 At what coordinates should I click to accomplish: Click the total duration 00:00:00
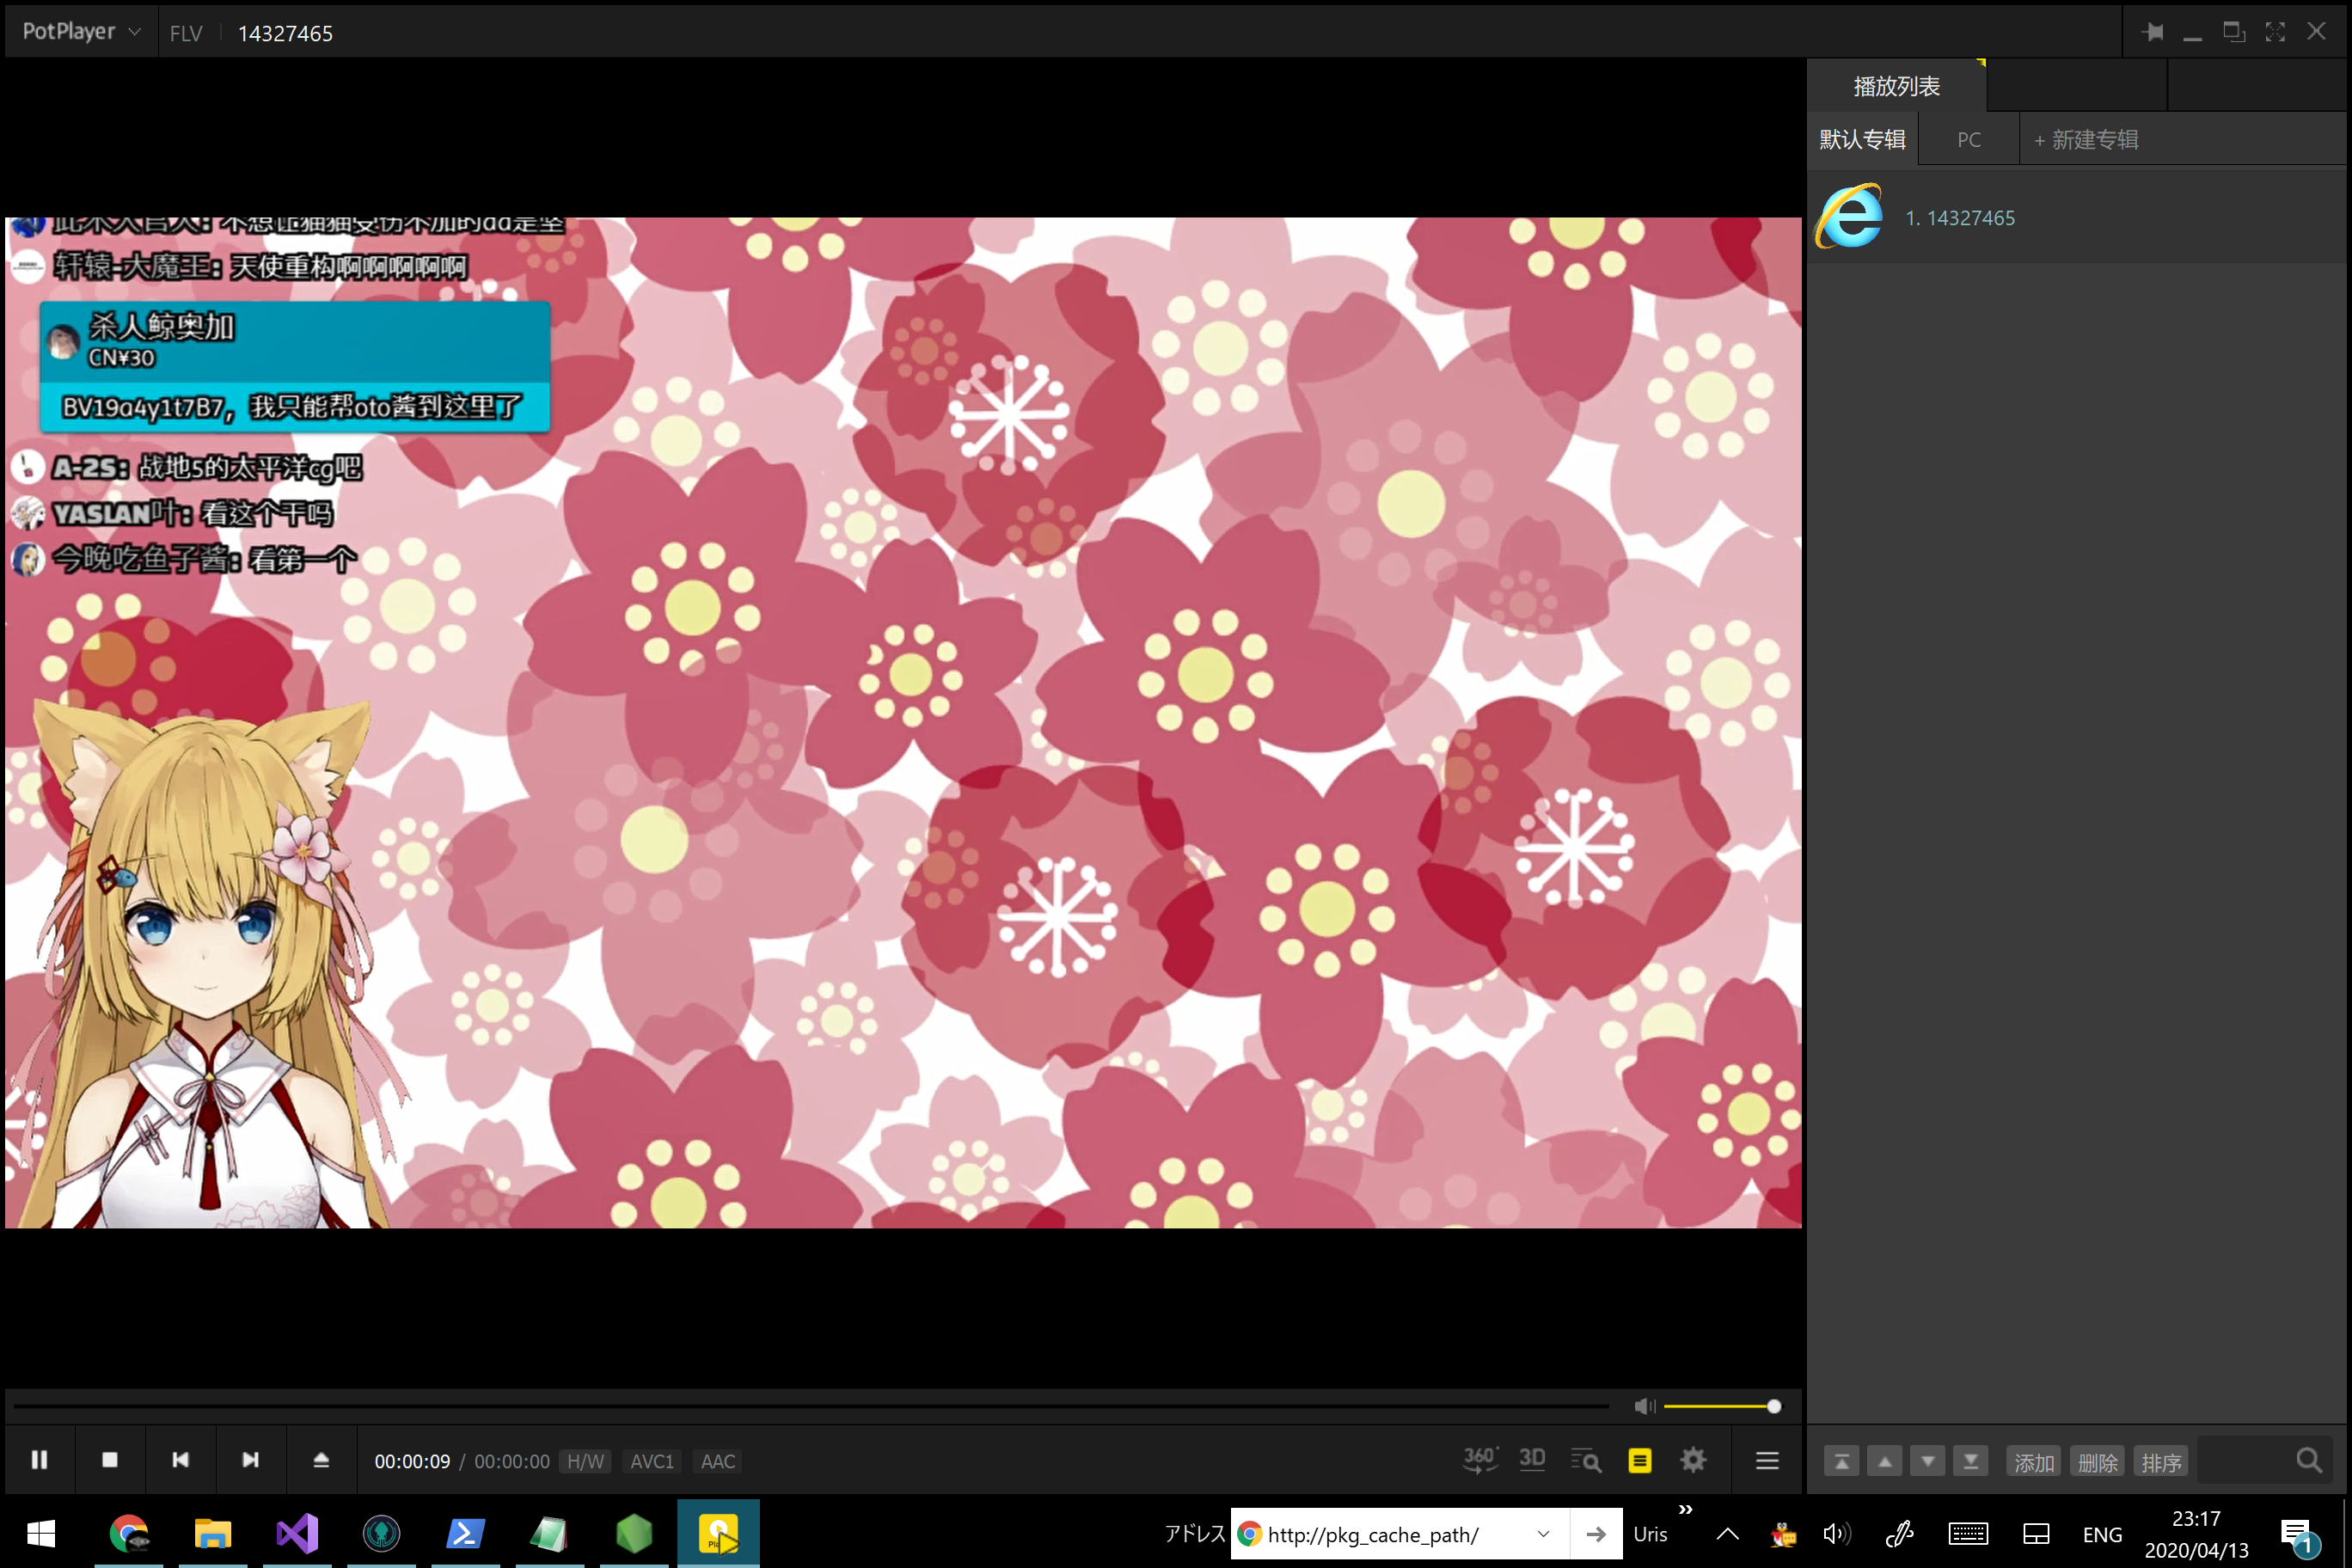[511, 1461]
